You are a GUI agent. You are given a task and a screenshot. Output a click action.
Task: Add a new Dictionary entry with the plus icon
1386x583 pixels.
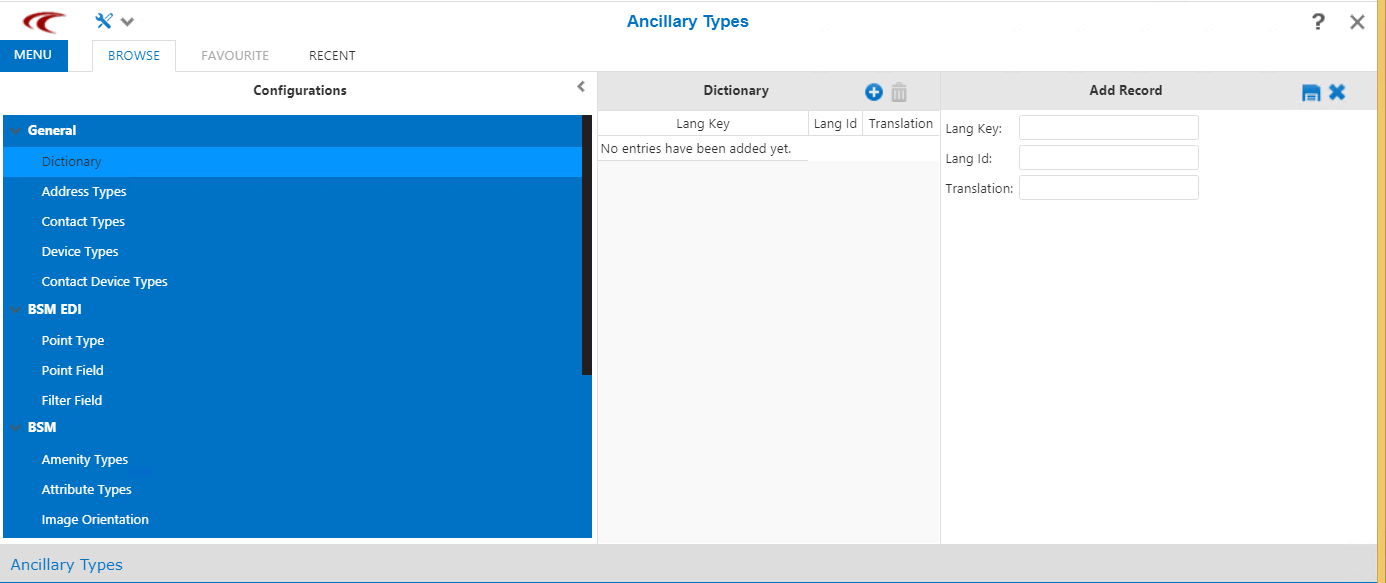[873, 91]
